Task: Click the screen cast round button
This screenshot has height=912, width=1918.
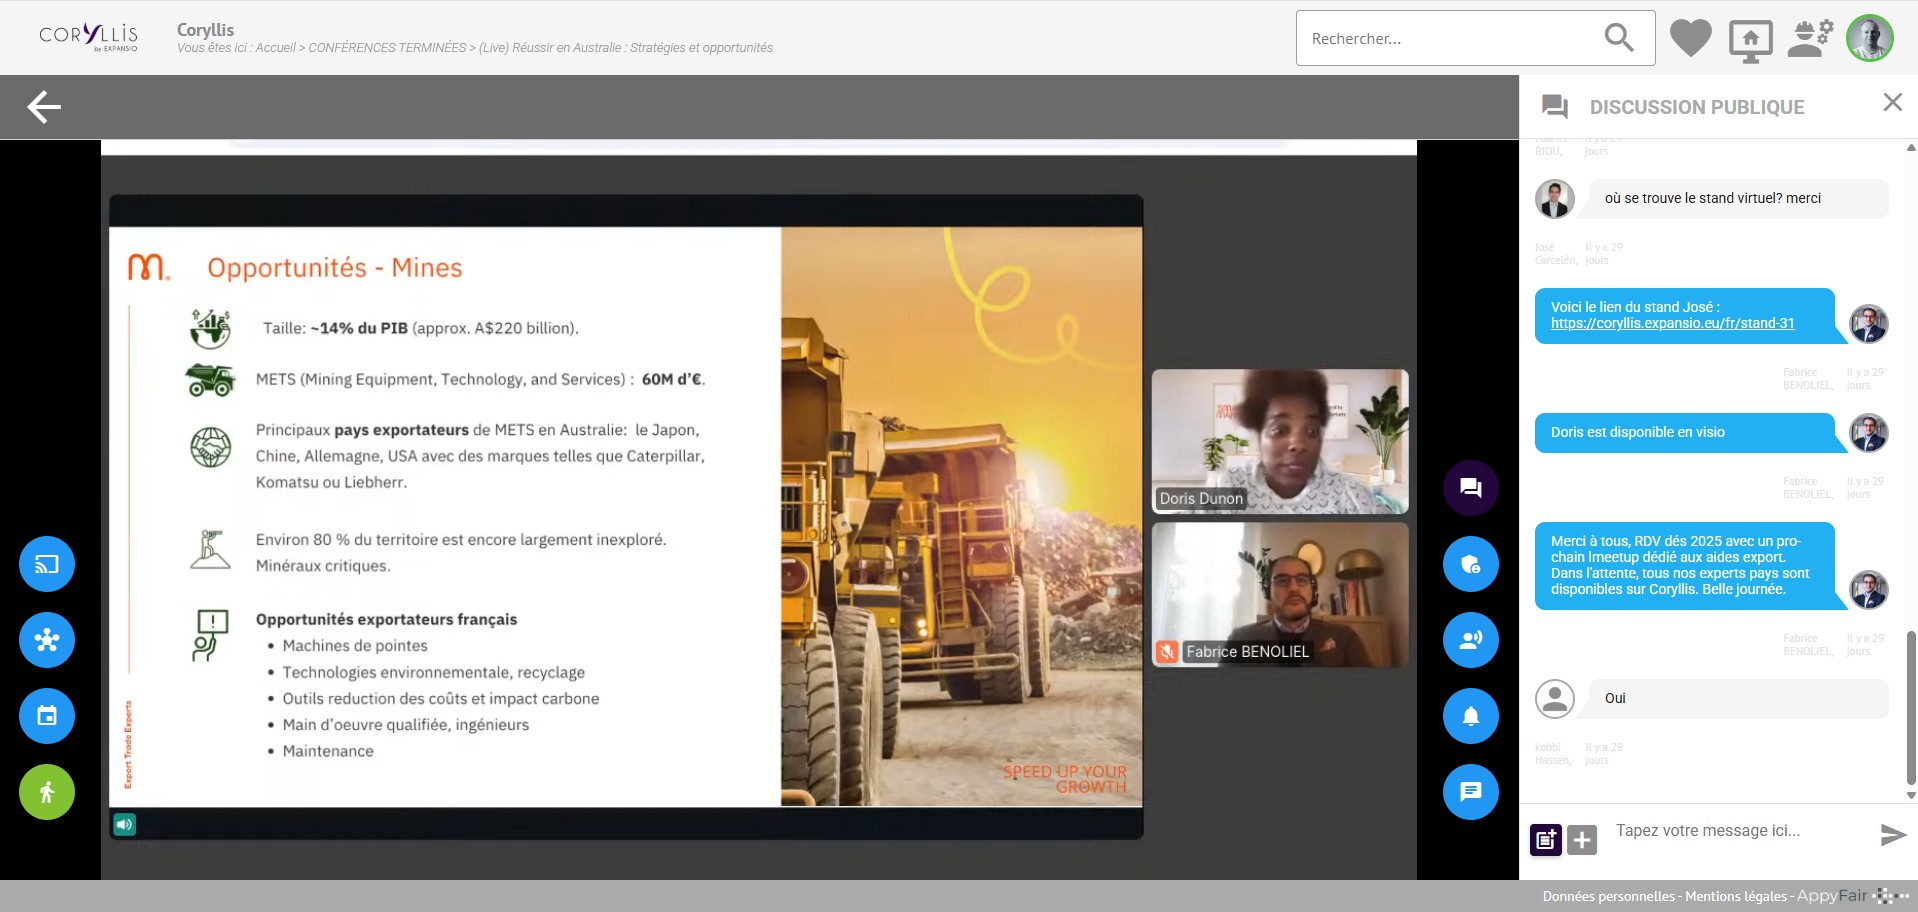Action: [47, 564]
